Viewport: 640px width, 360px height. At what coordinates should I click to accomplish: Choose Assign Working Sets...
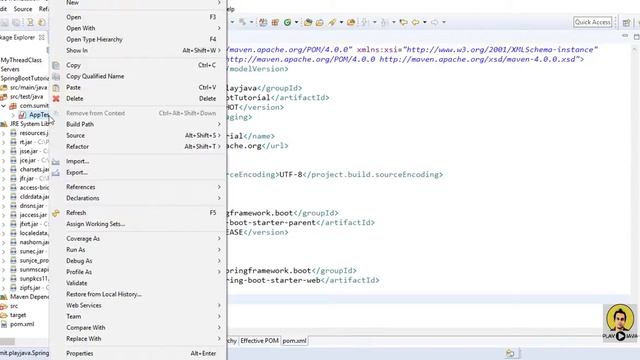pos(138,224)
